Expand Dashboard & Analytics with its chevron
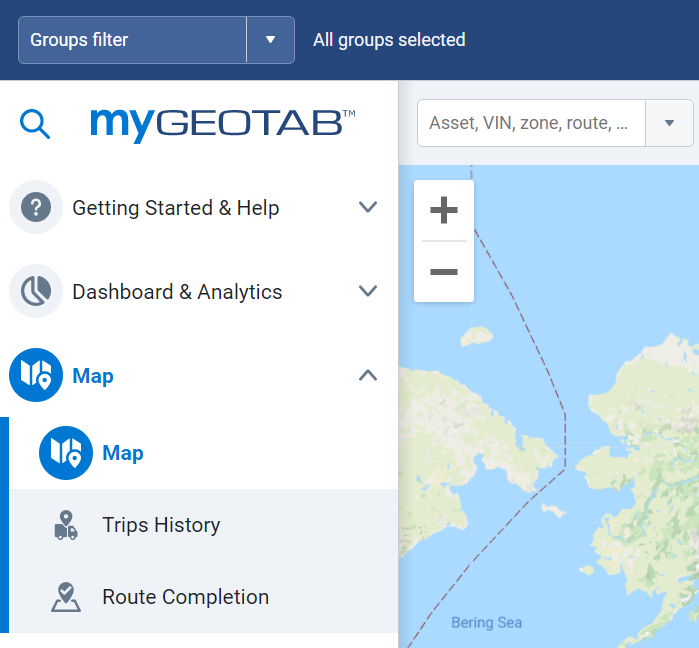Screen dimensions: 699x648 coord(368,292)
